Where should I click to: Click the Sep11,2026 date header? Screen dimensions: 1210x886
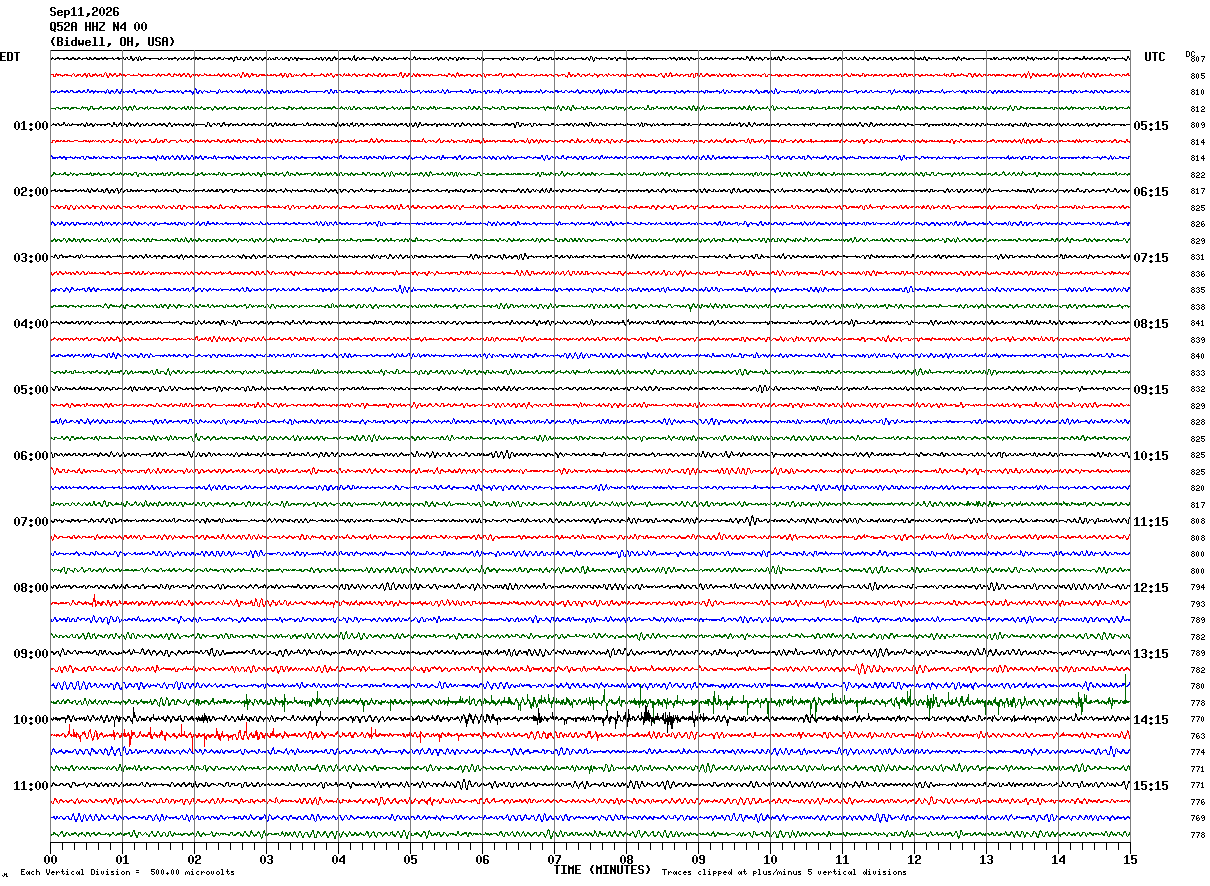coord(85,12)
